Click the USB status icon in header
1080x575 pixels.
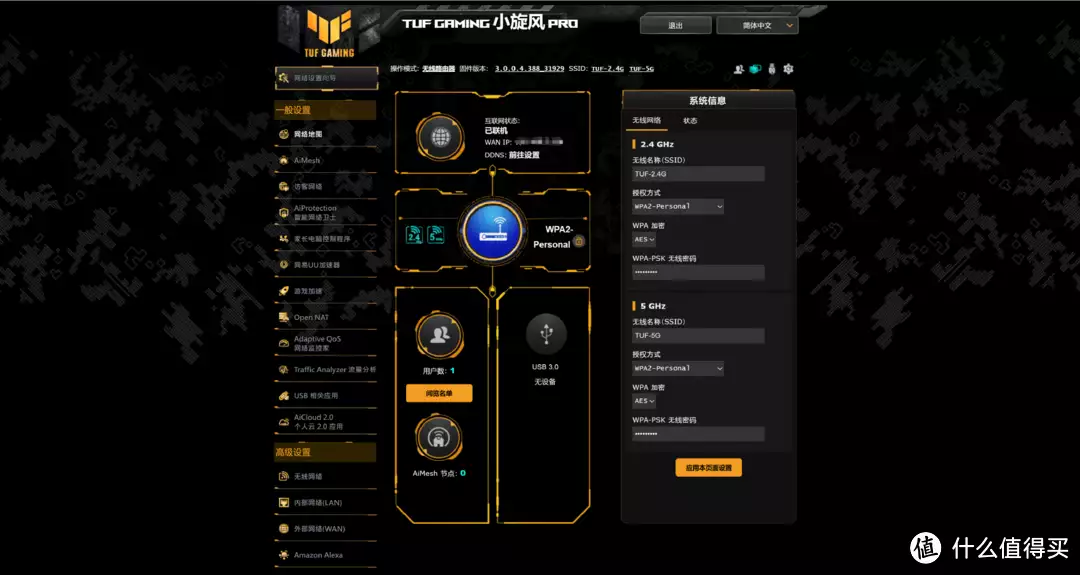(x=771, y=69)
